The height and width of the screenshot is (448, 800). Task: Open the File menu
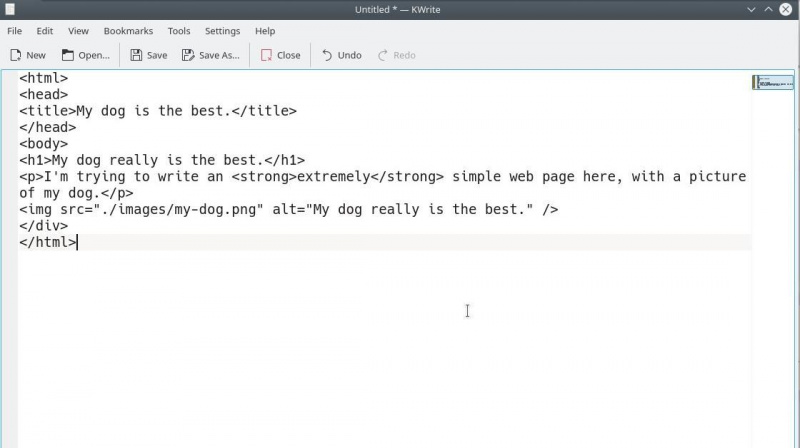click(14, 31)
